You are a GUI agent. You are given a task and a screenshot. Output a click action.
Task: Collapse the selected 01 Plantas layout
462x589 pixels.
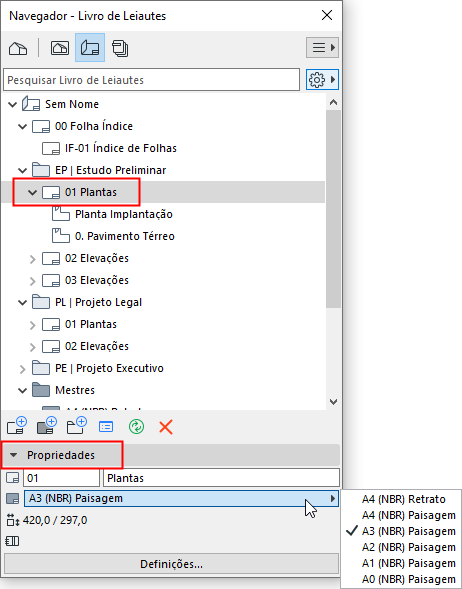33,193
